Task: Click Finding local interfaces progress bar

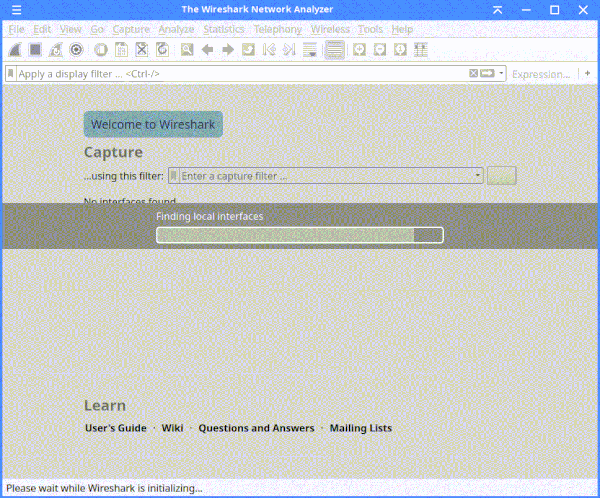Action: [x=300, y=235]
